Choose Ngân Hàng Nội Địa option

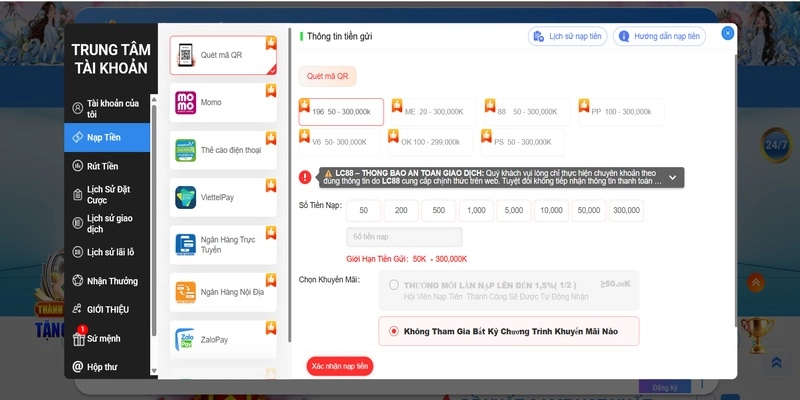coord(223,292)
